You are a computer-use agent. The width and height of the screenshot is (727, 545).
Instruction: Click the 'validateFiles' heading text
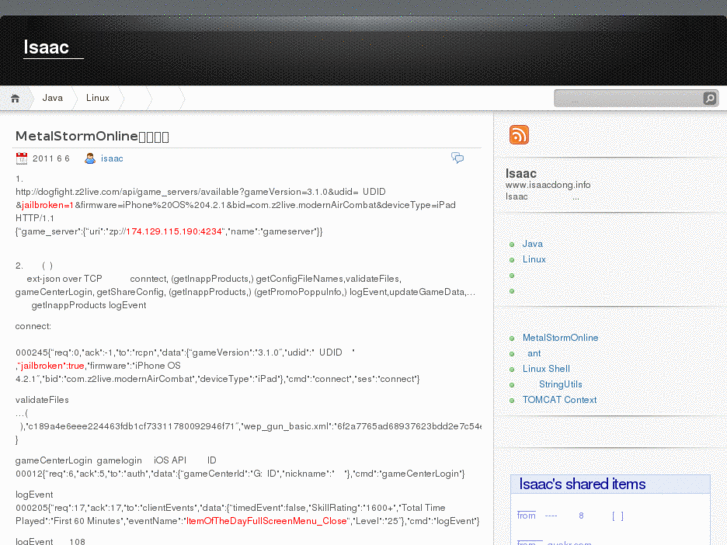[42, 400]
